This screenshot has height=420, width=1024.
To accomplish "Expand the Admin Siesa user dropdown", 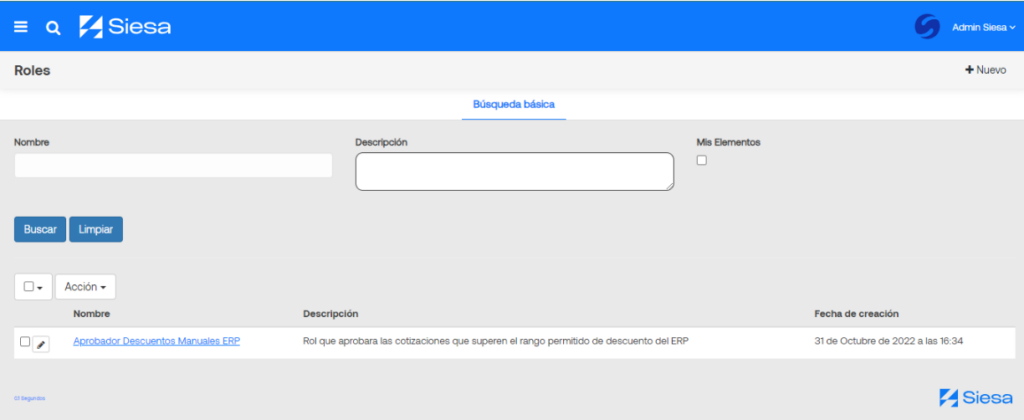I will pyautogui.click(x=983, y=28).
